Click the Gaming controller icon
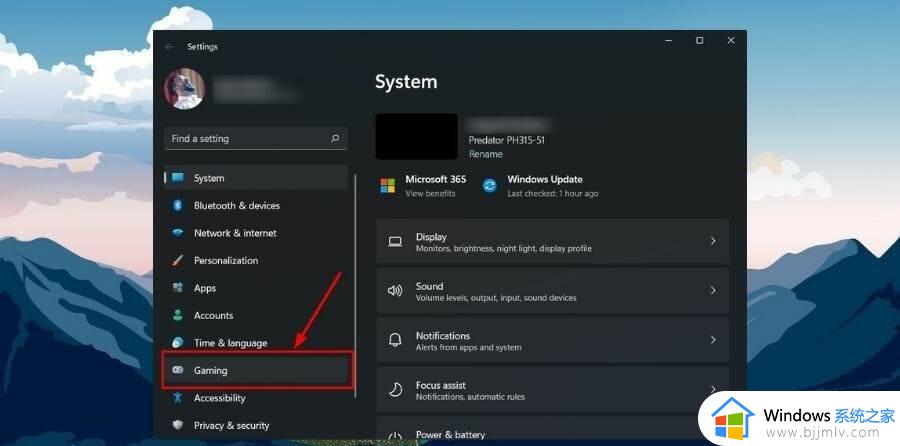 pos(178,370)
